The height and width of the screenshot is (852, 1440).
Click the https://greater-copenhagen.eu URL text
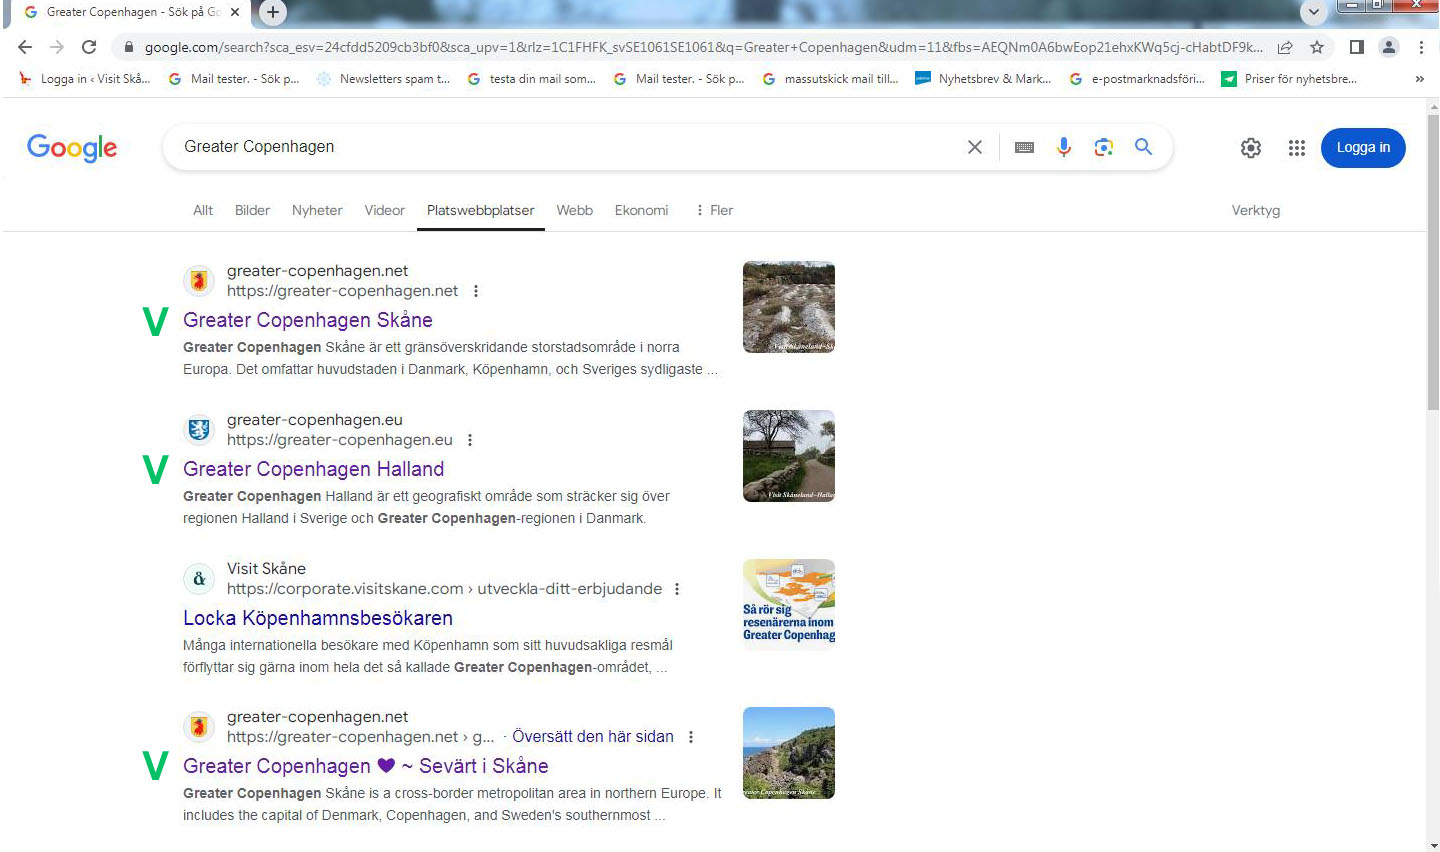pos(340,440)
